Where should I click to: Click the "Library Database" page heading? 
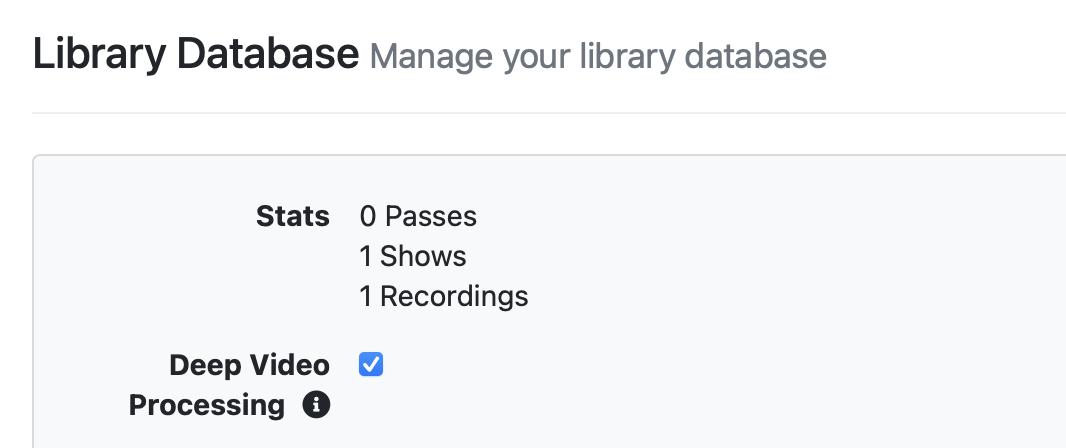[196, 54]
